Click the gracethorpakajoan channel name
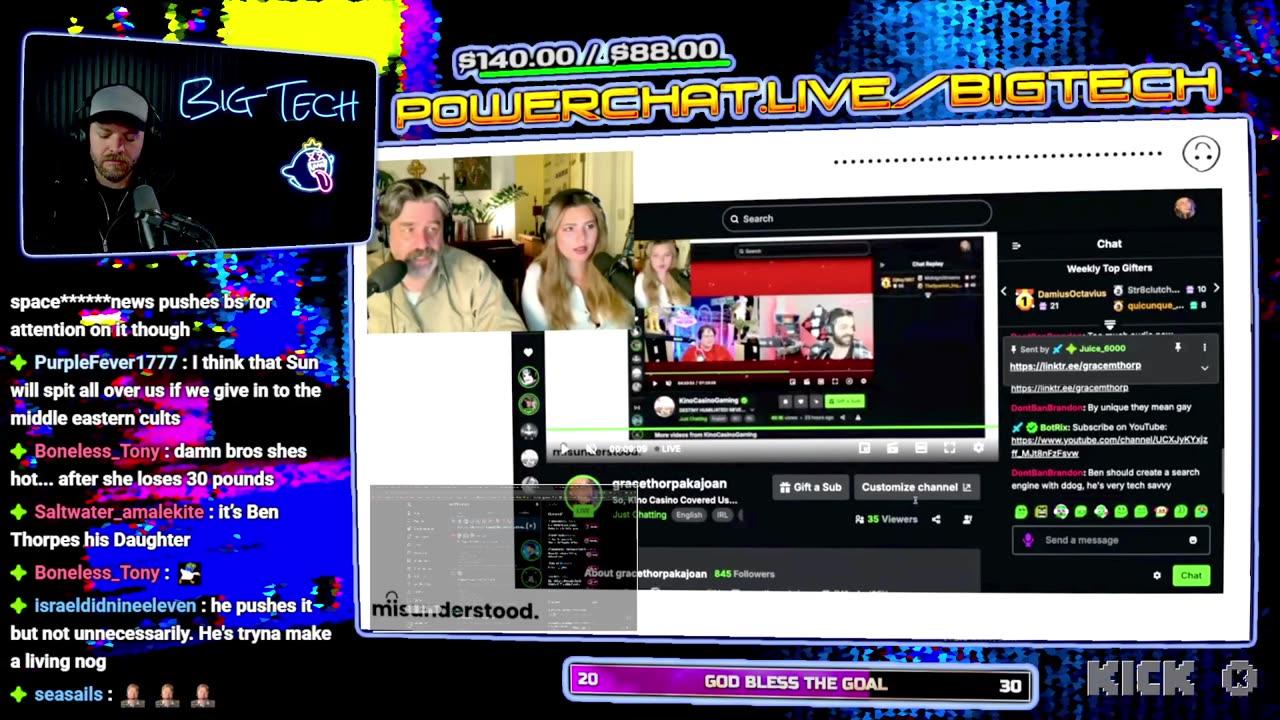 click(669, 483)
